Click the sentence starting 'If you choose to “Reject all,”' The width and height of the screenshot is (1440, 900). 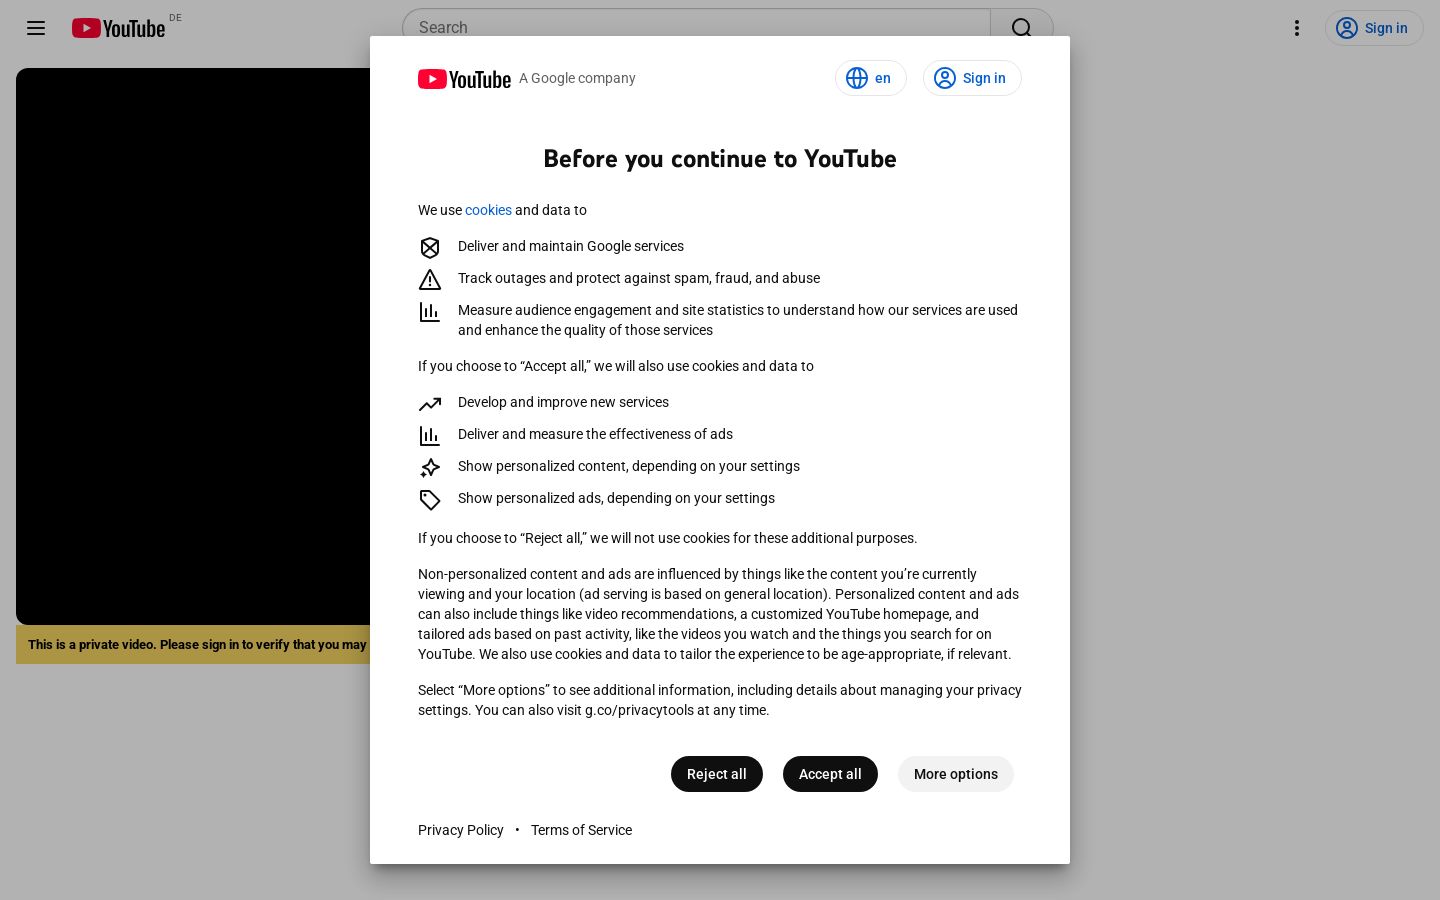668,538
